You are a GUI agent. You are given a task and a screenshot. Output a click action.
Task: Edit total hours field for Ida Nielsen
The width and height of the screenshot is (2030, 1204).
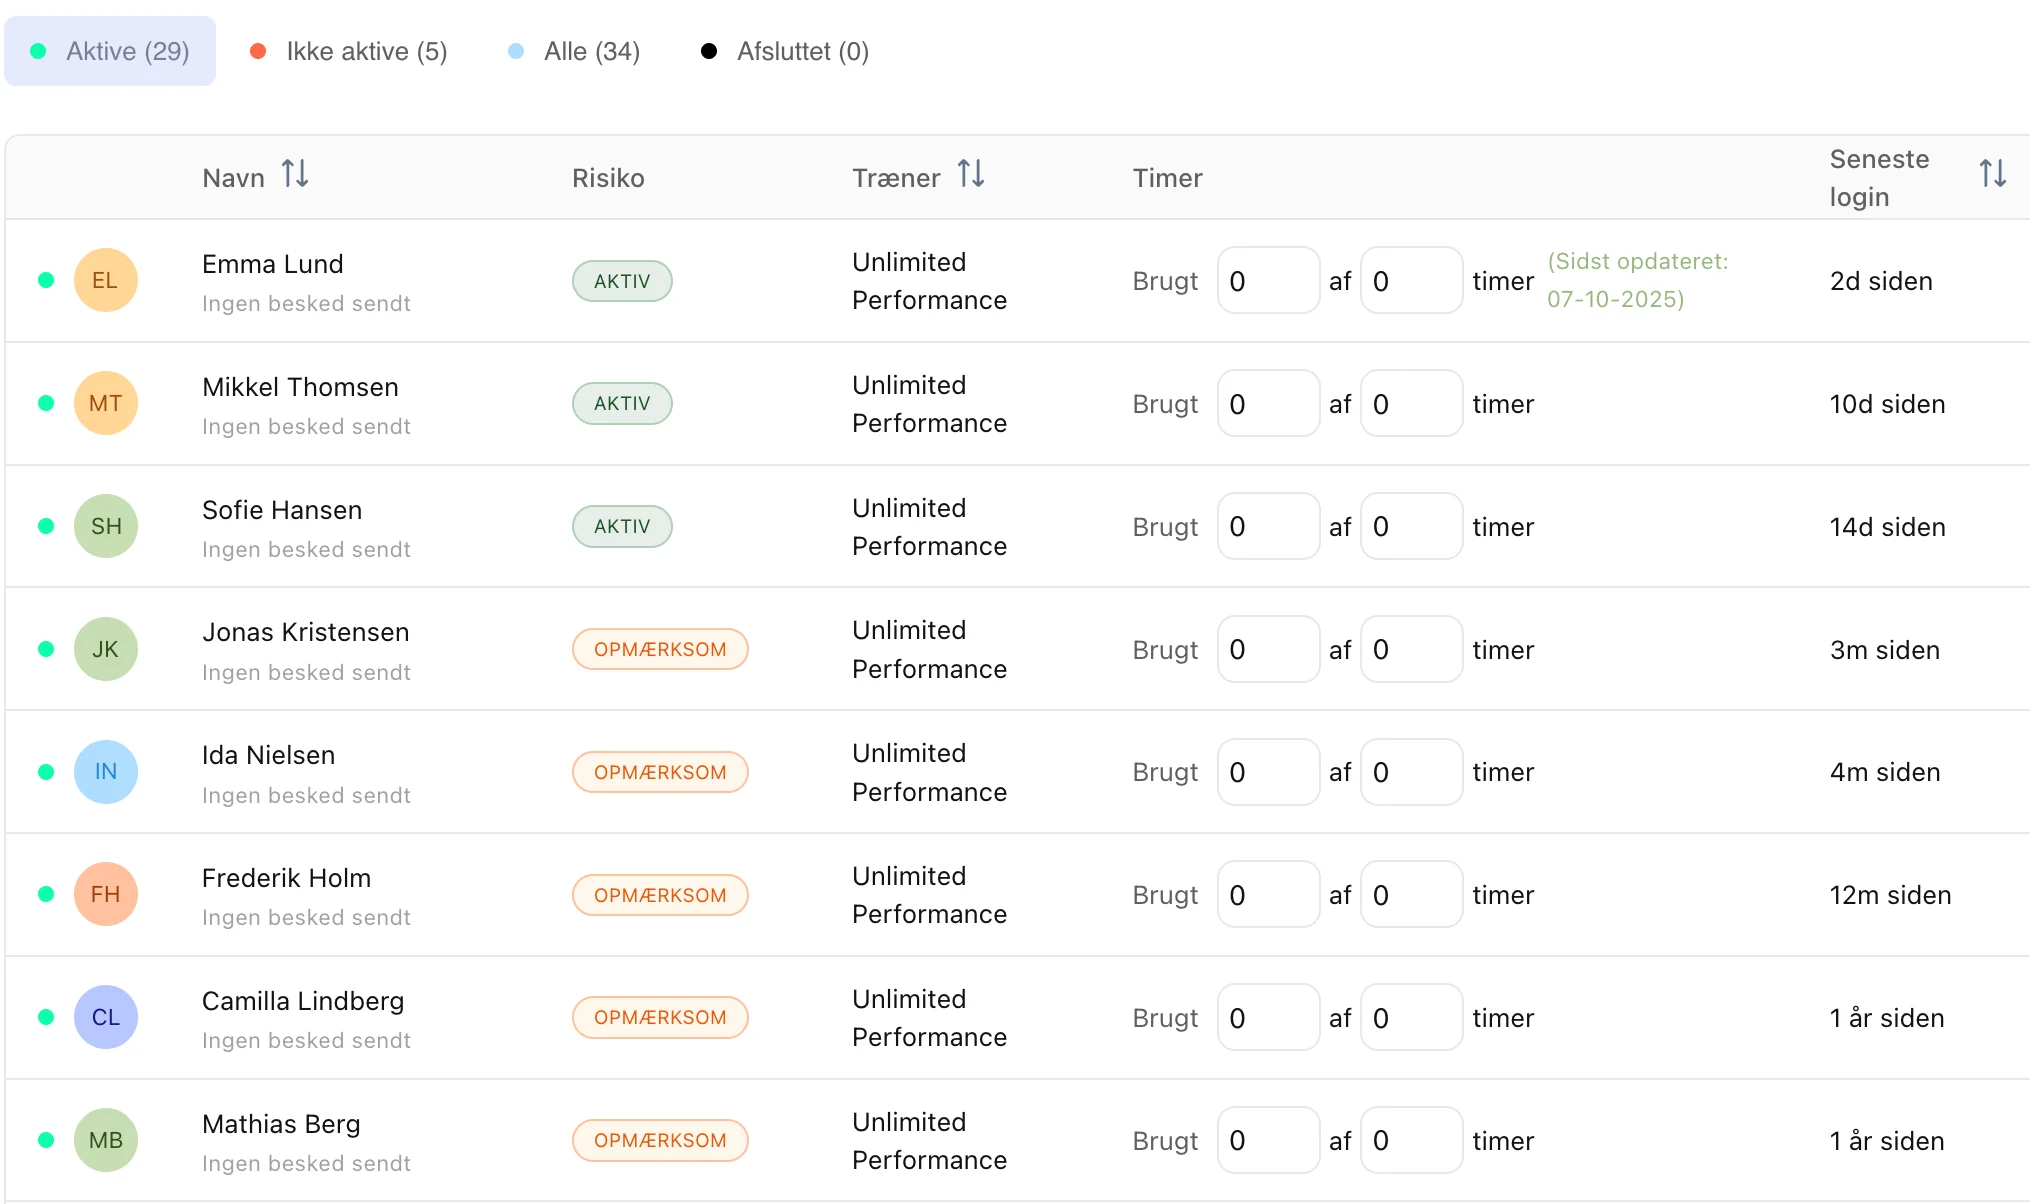pos(1411,772)
